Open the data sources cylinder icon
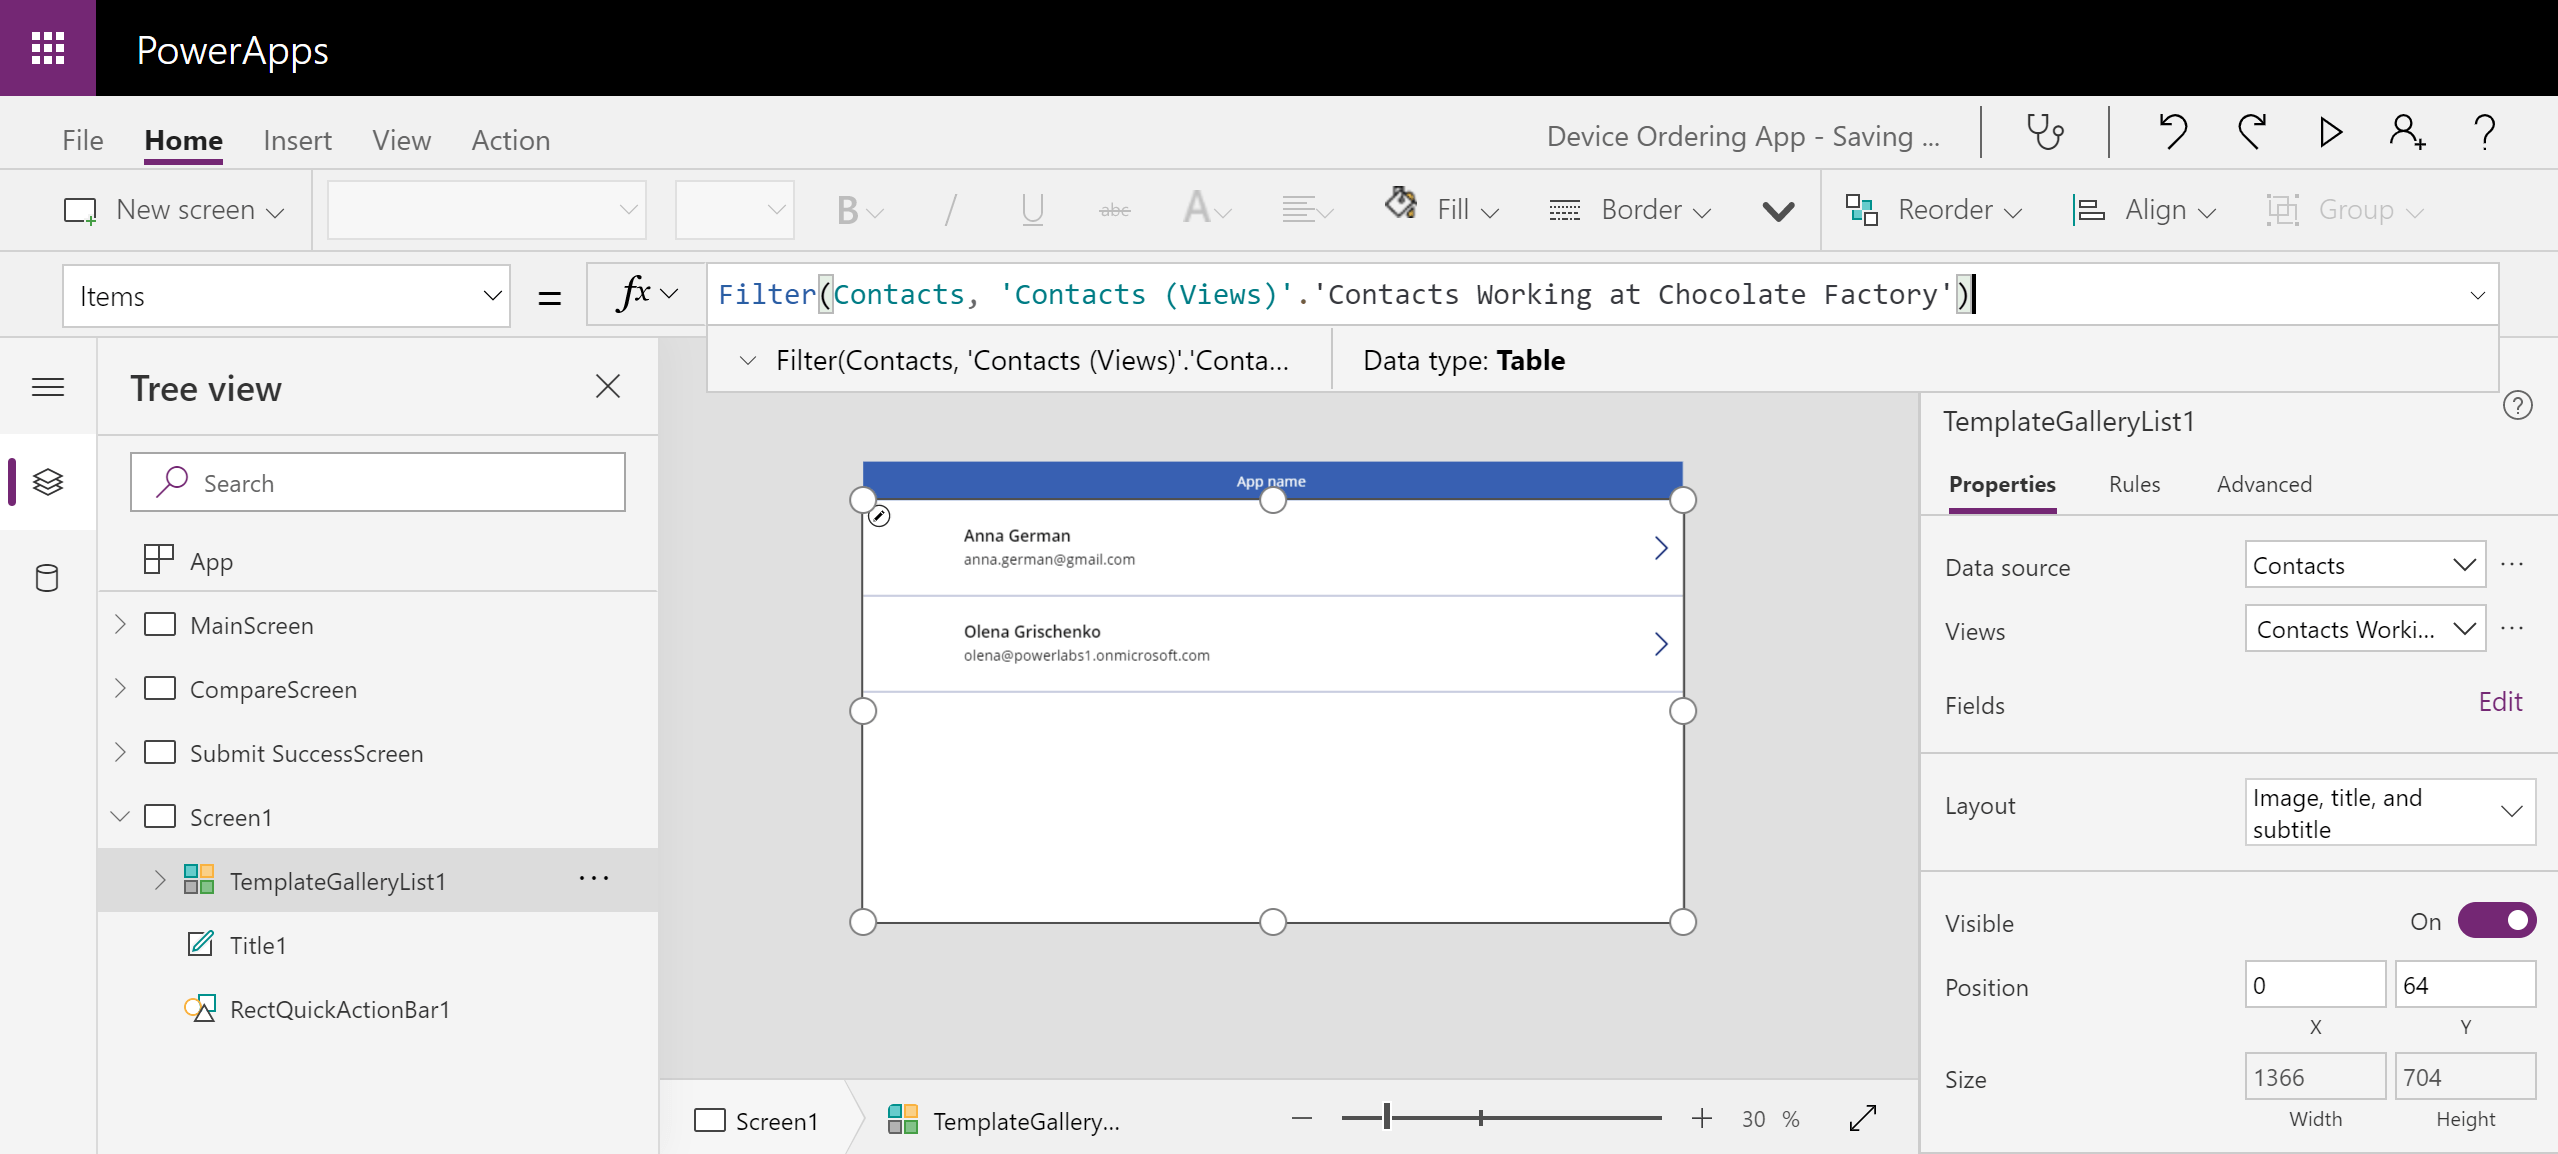Screen dimensions: 2558x1154 [x=47, y=578]
